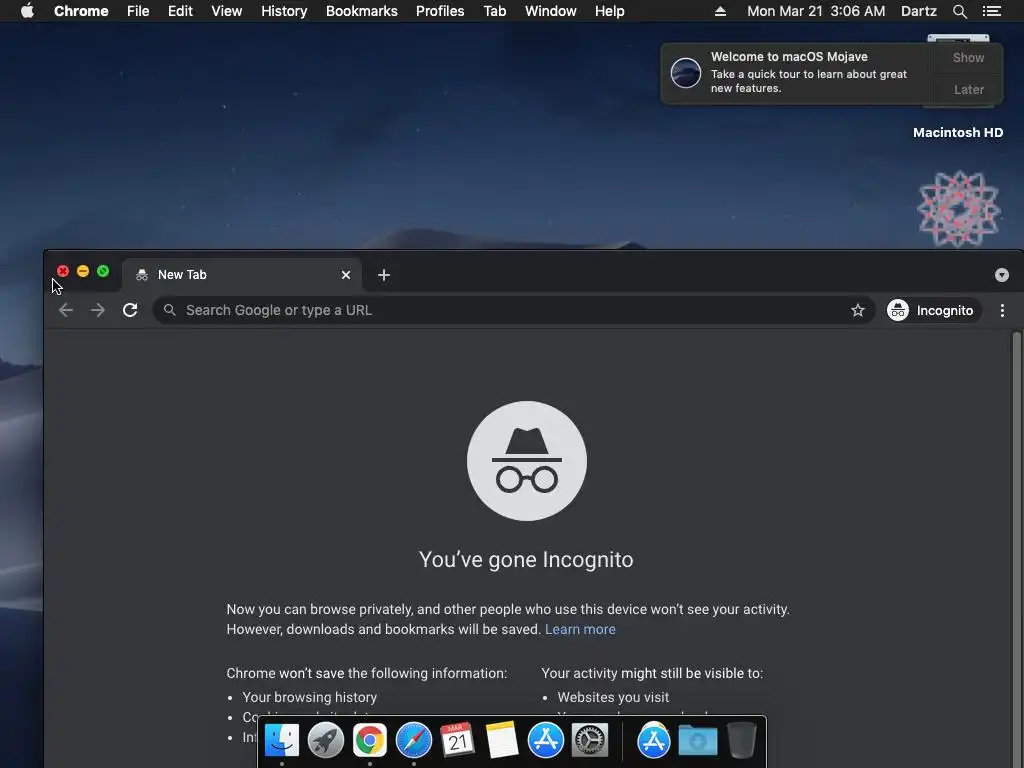Bookmark this tab with the star icon

point(857,310)
